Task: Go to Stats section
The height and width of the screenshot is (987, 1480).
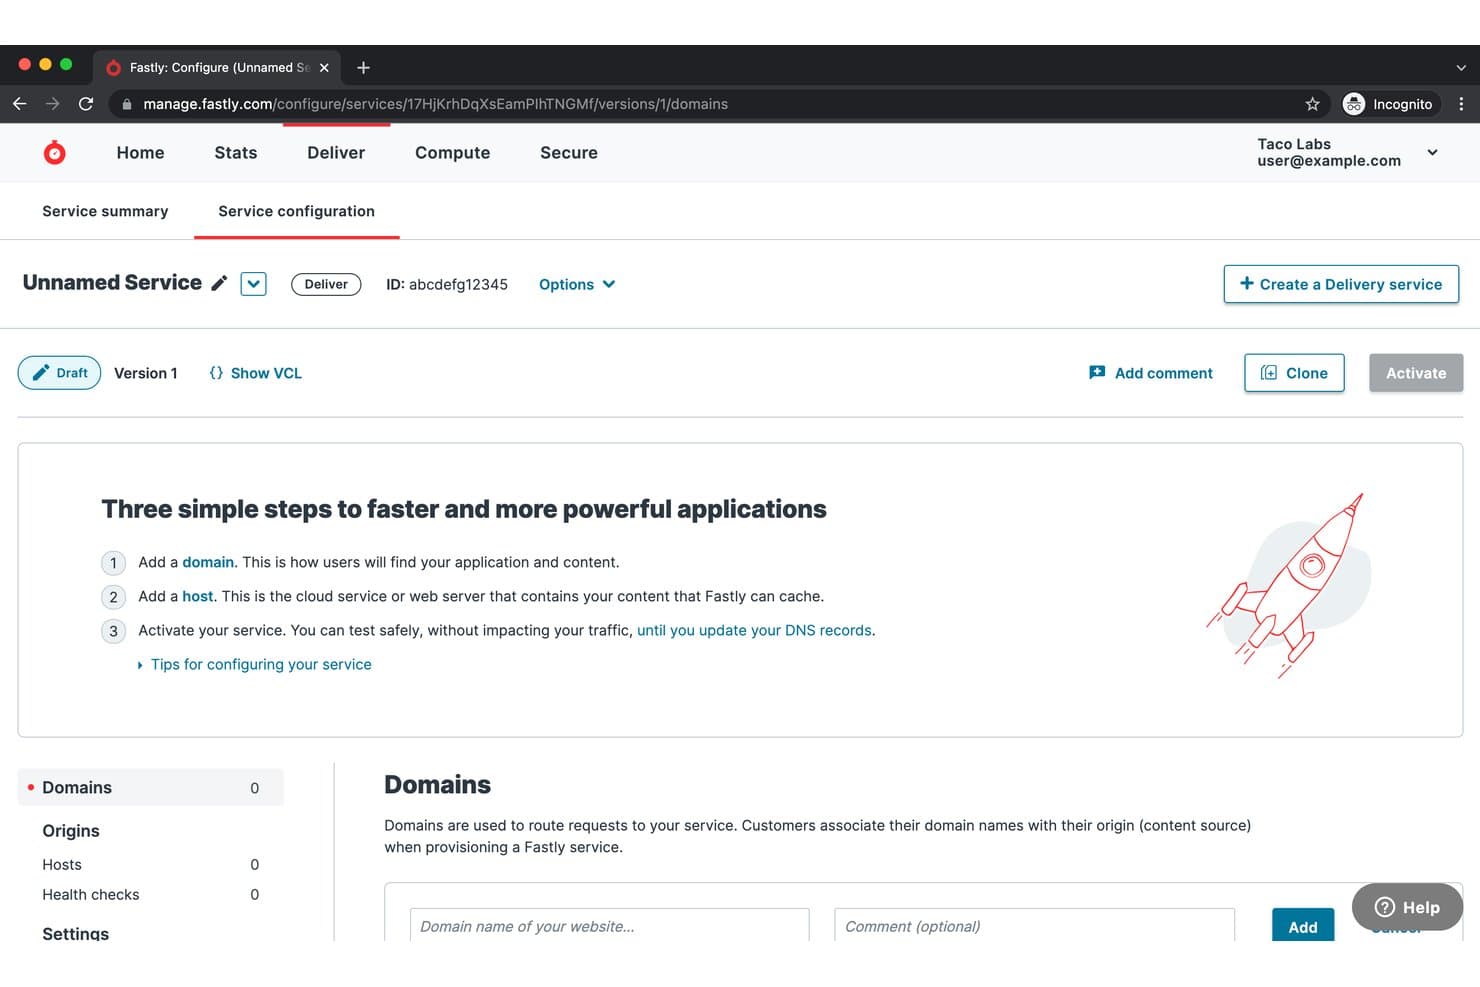Action: tap(236, 152)
